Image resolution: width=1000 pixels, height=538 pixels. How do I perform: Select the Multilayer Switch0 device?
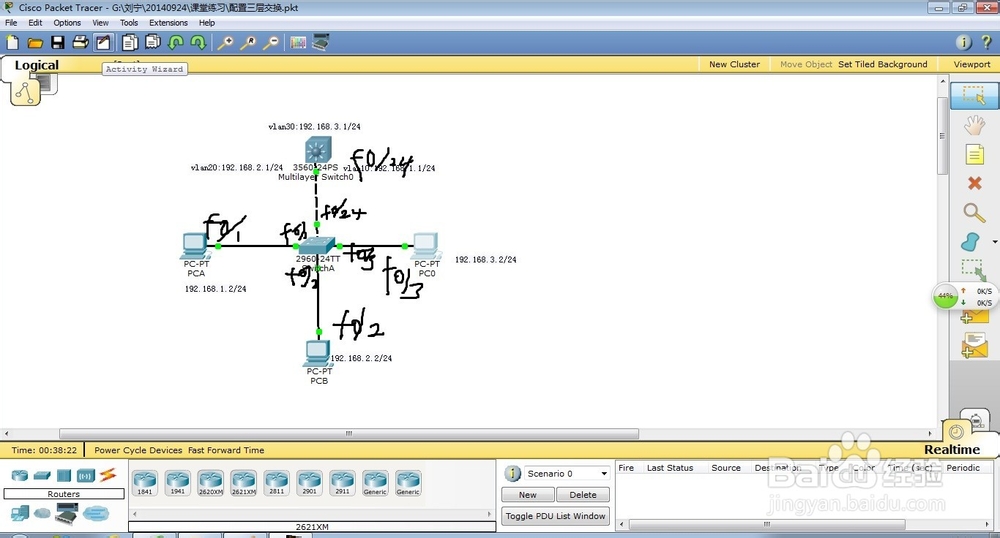[x=317, y=150]
